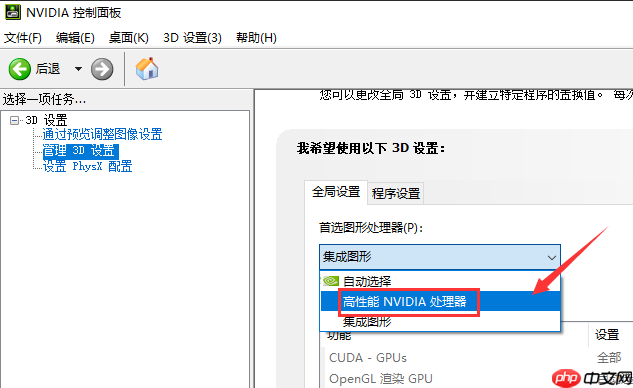This screenshot has height=388, width=633.
Task: Open the back history dropdown arrow
Action: tap(78, 69)
